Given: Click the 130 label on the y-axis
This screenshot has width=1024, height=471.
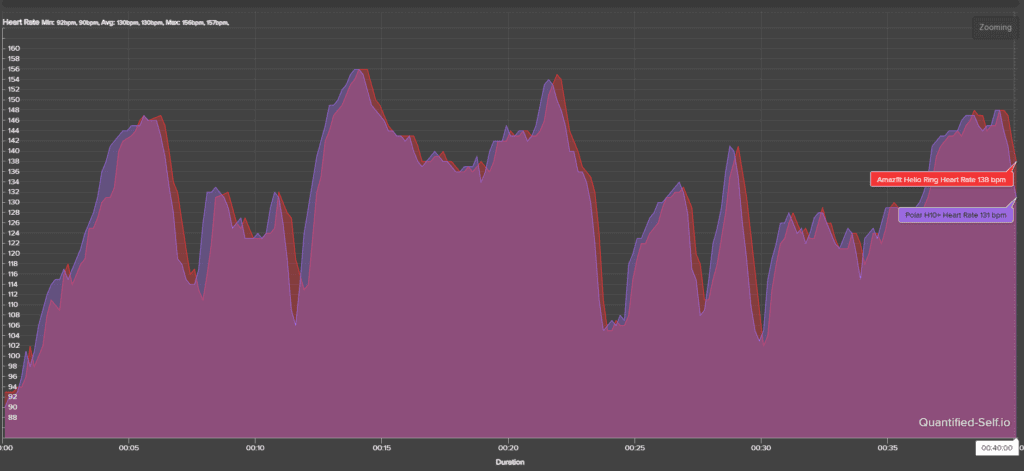Looking at the screenshot, I should [x=13, y=202].
